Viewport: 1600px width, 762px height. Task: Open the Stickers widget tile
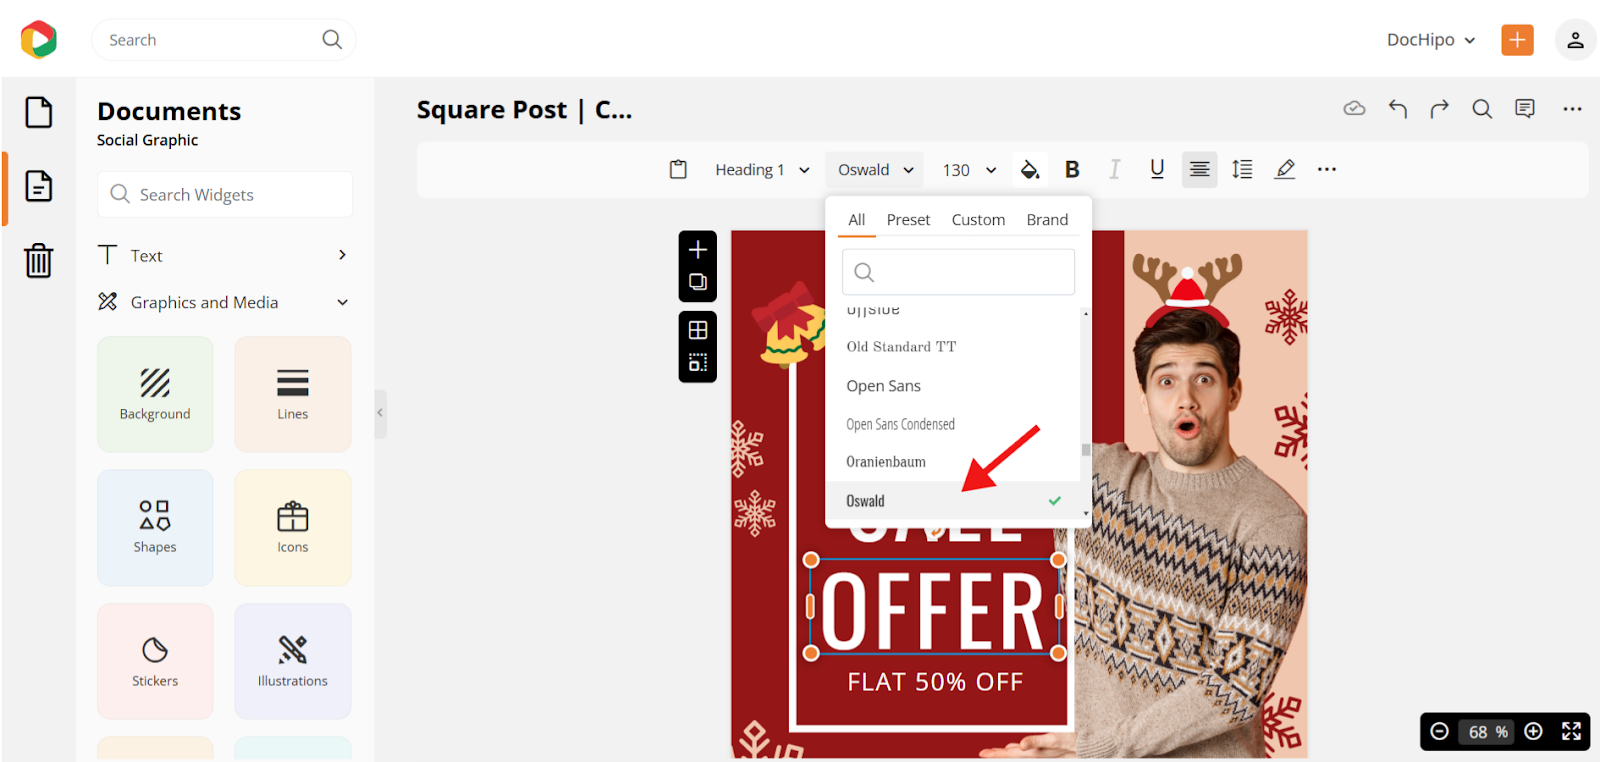pos(155,661)
